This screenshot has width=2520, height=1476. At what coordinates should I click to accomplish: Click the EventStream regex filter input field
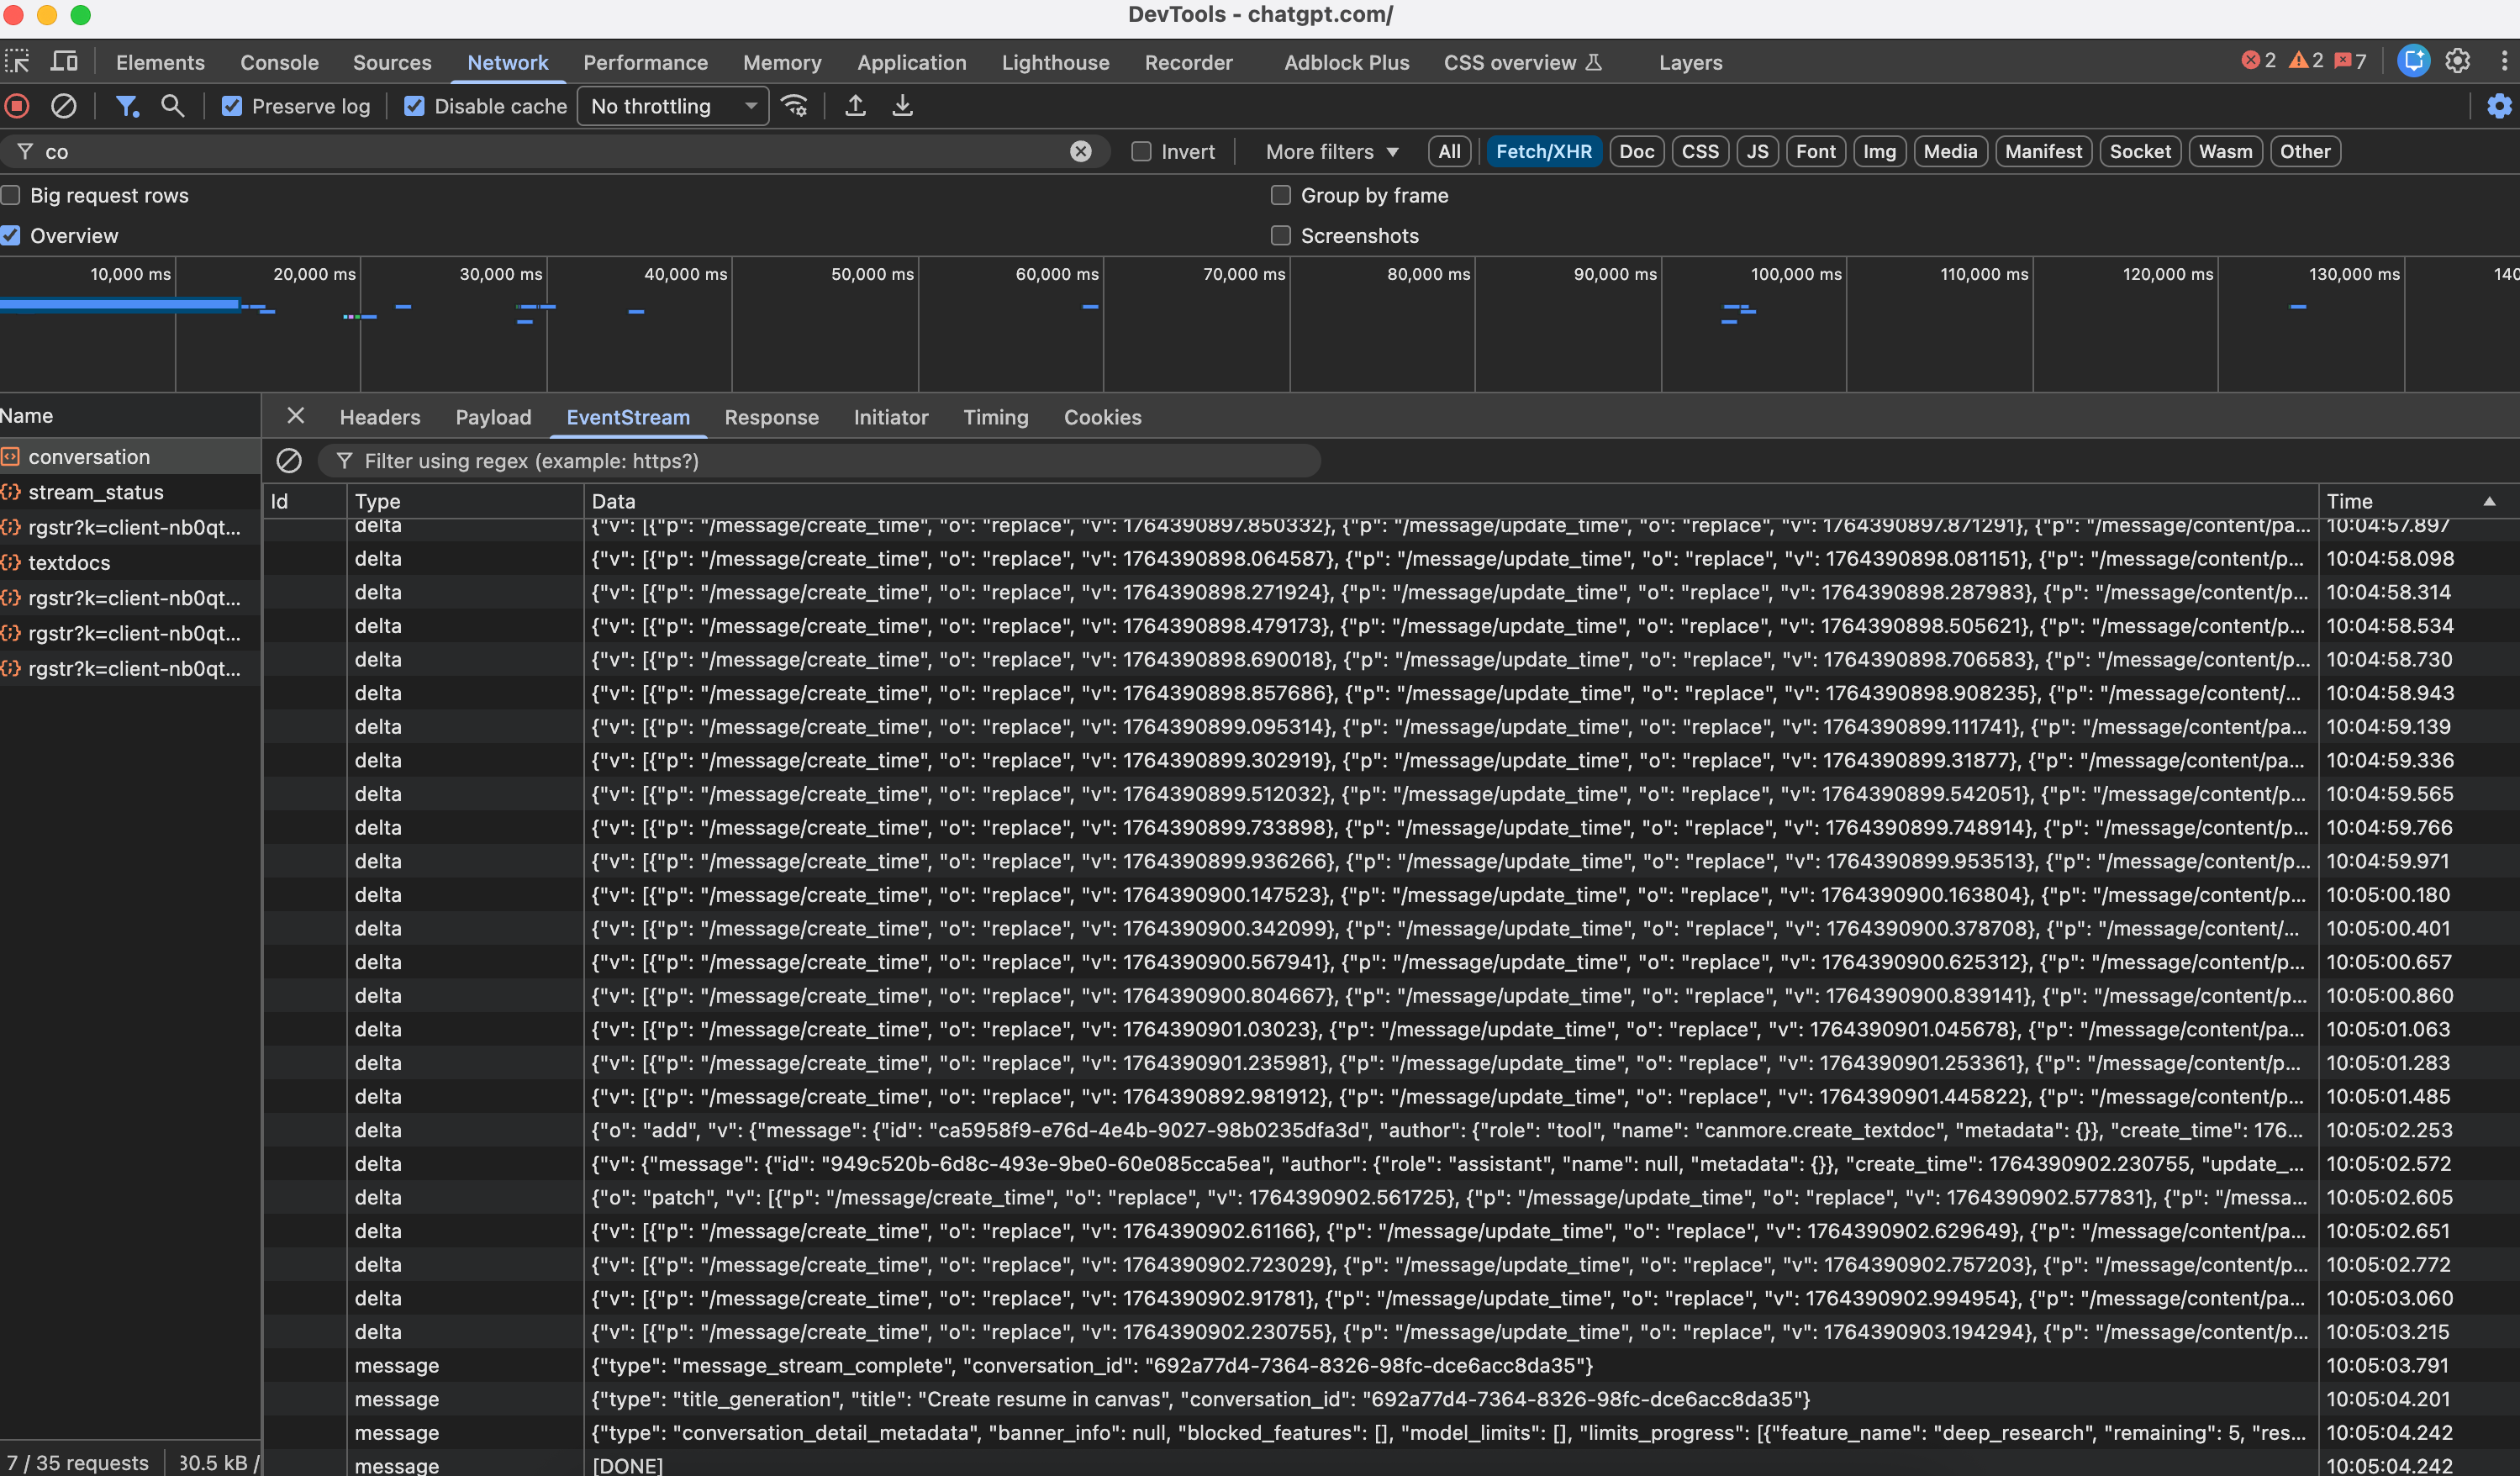820,461
